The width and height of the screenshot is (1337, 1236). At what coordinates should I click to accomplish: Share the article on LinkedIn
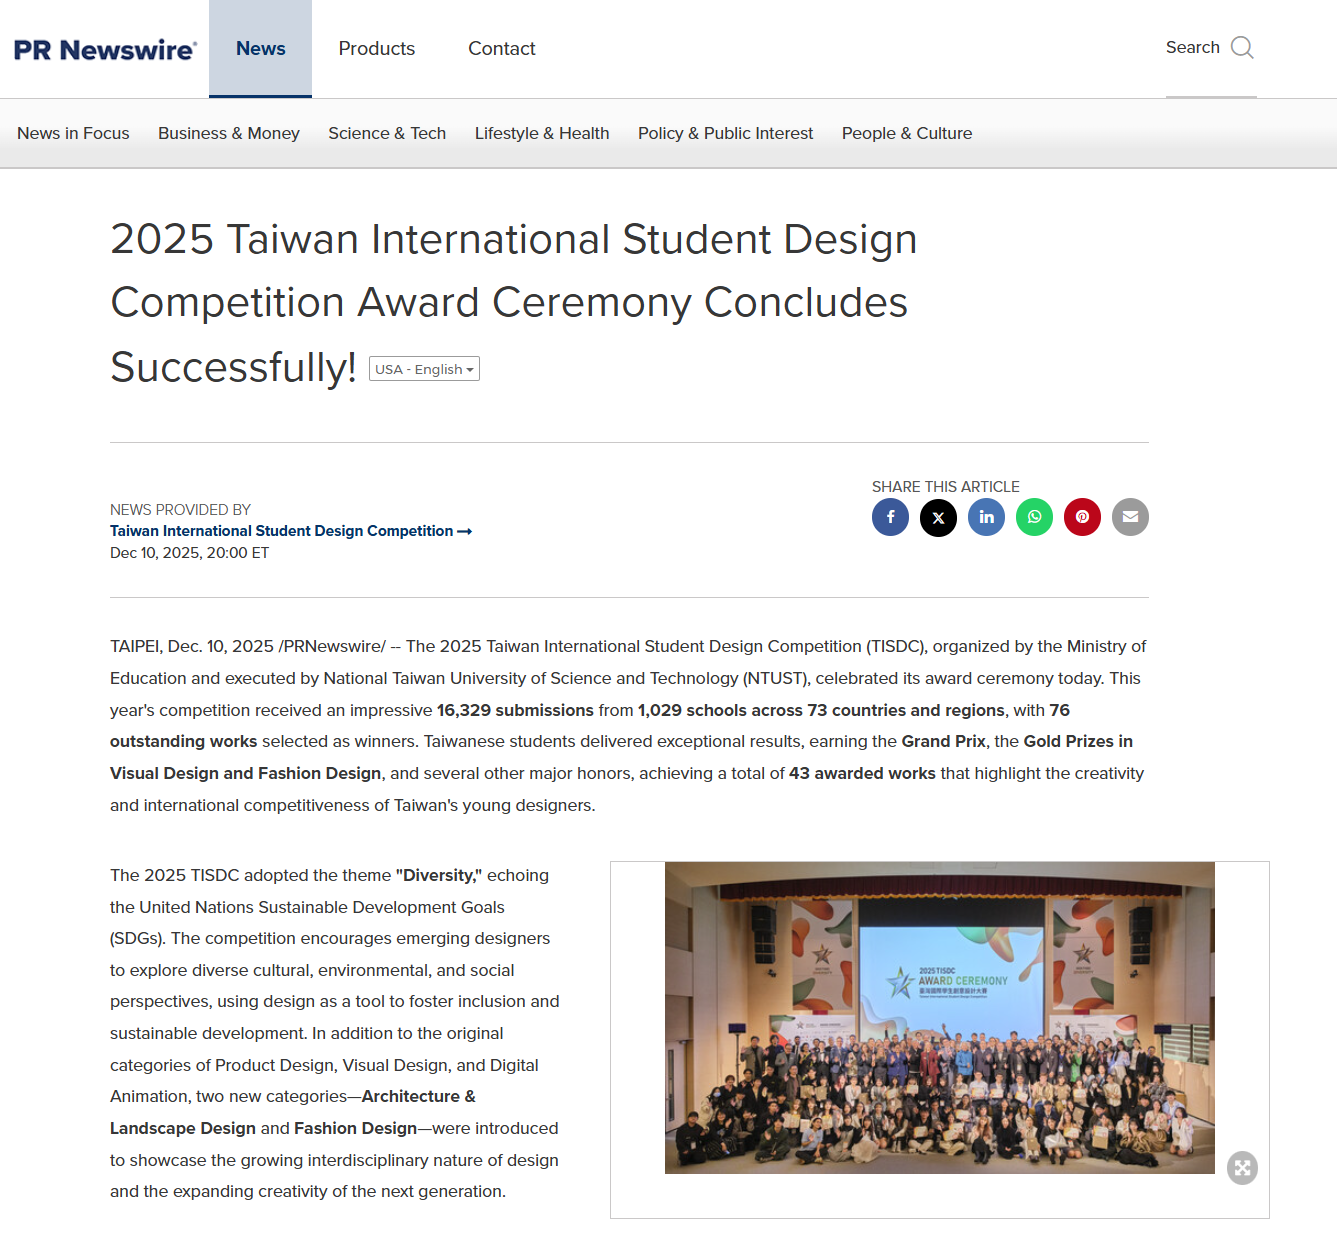pos(986,517)
